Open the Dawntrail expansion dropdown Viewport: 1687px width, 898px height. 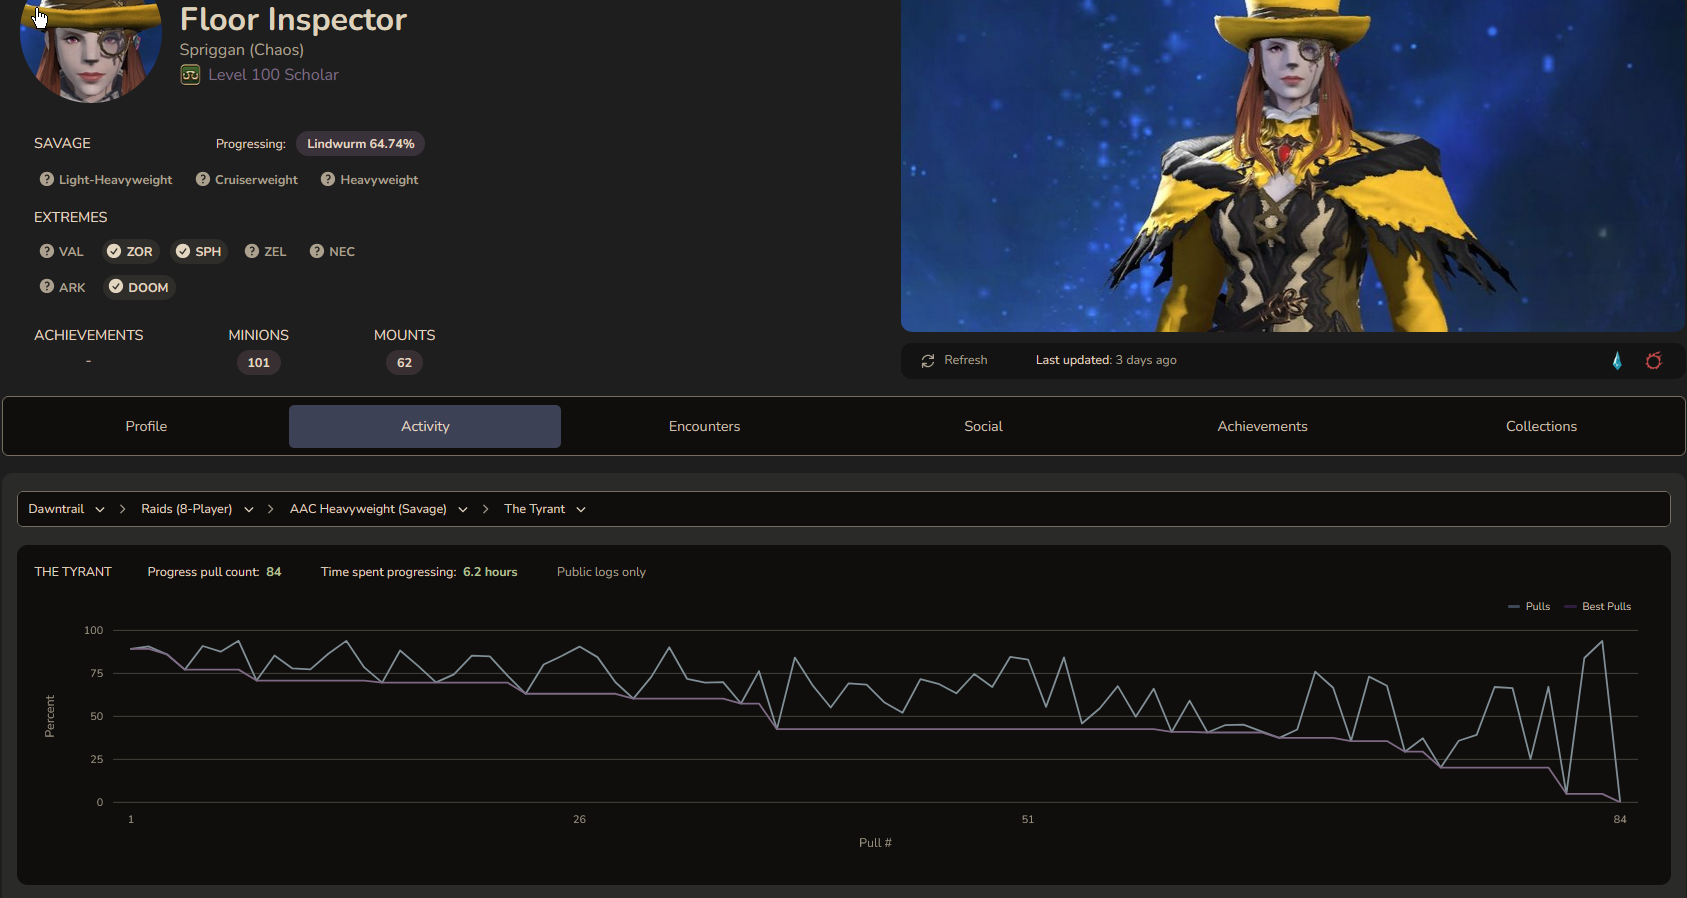(66, 509)
